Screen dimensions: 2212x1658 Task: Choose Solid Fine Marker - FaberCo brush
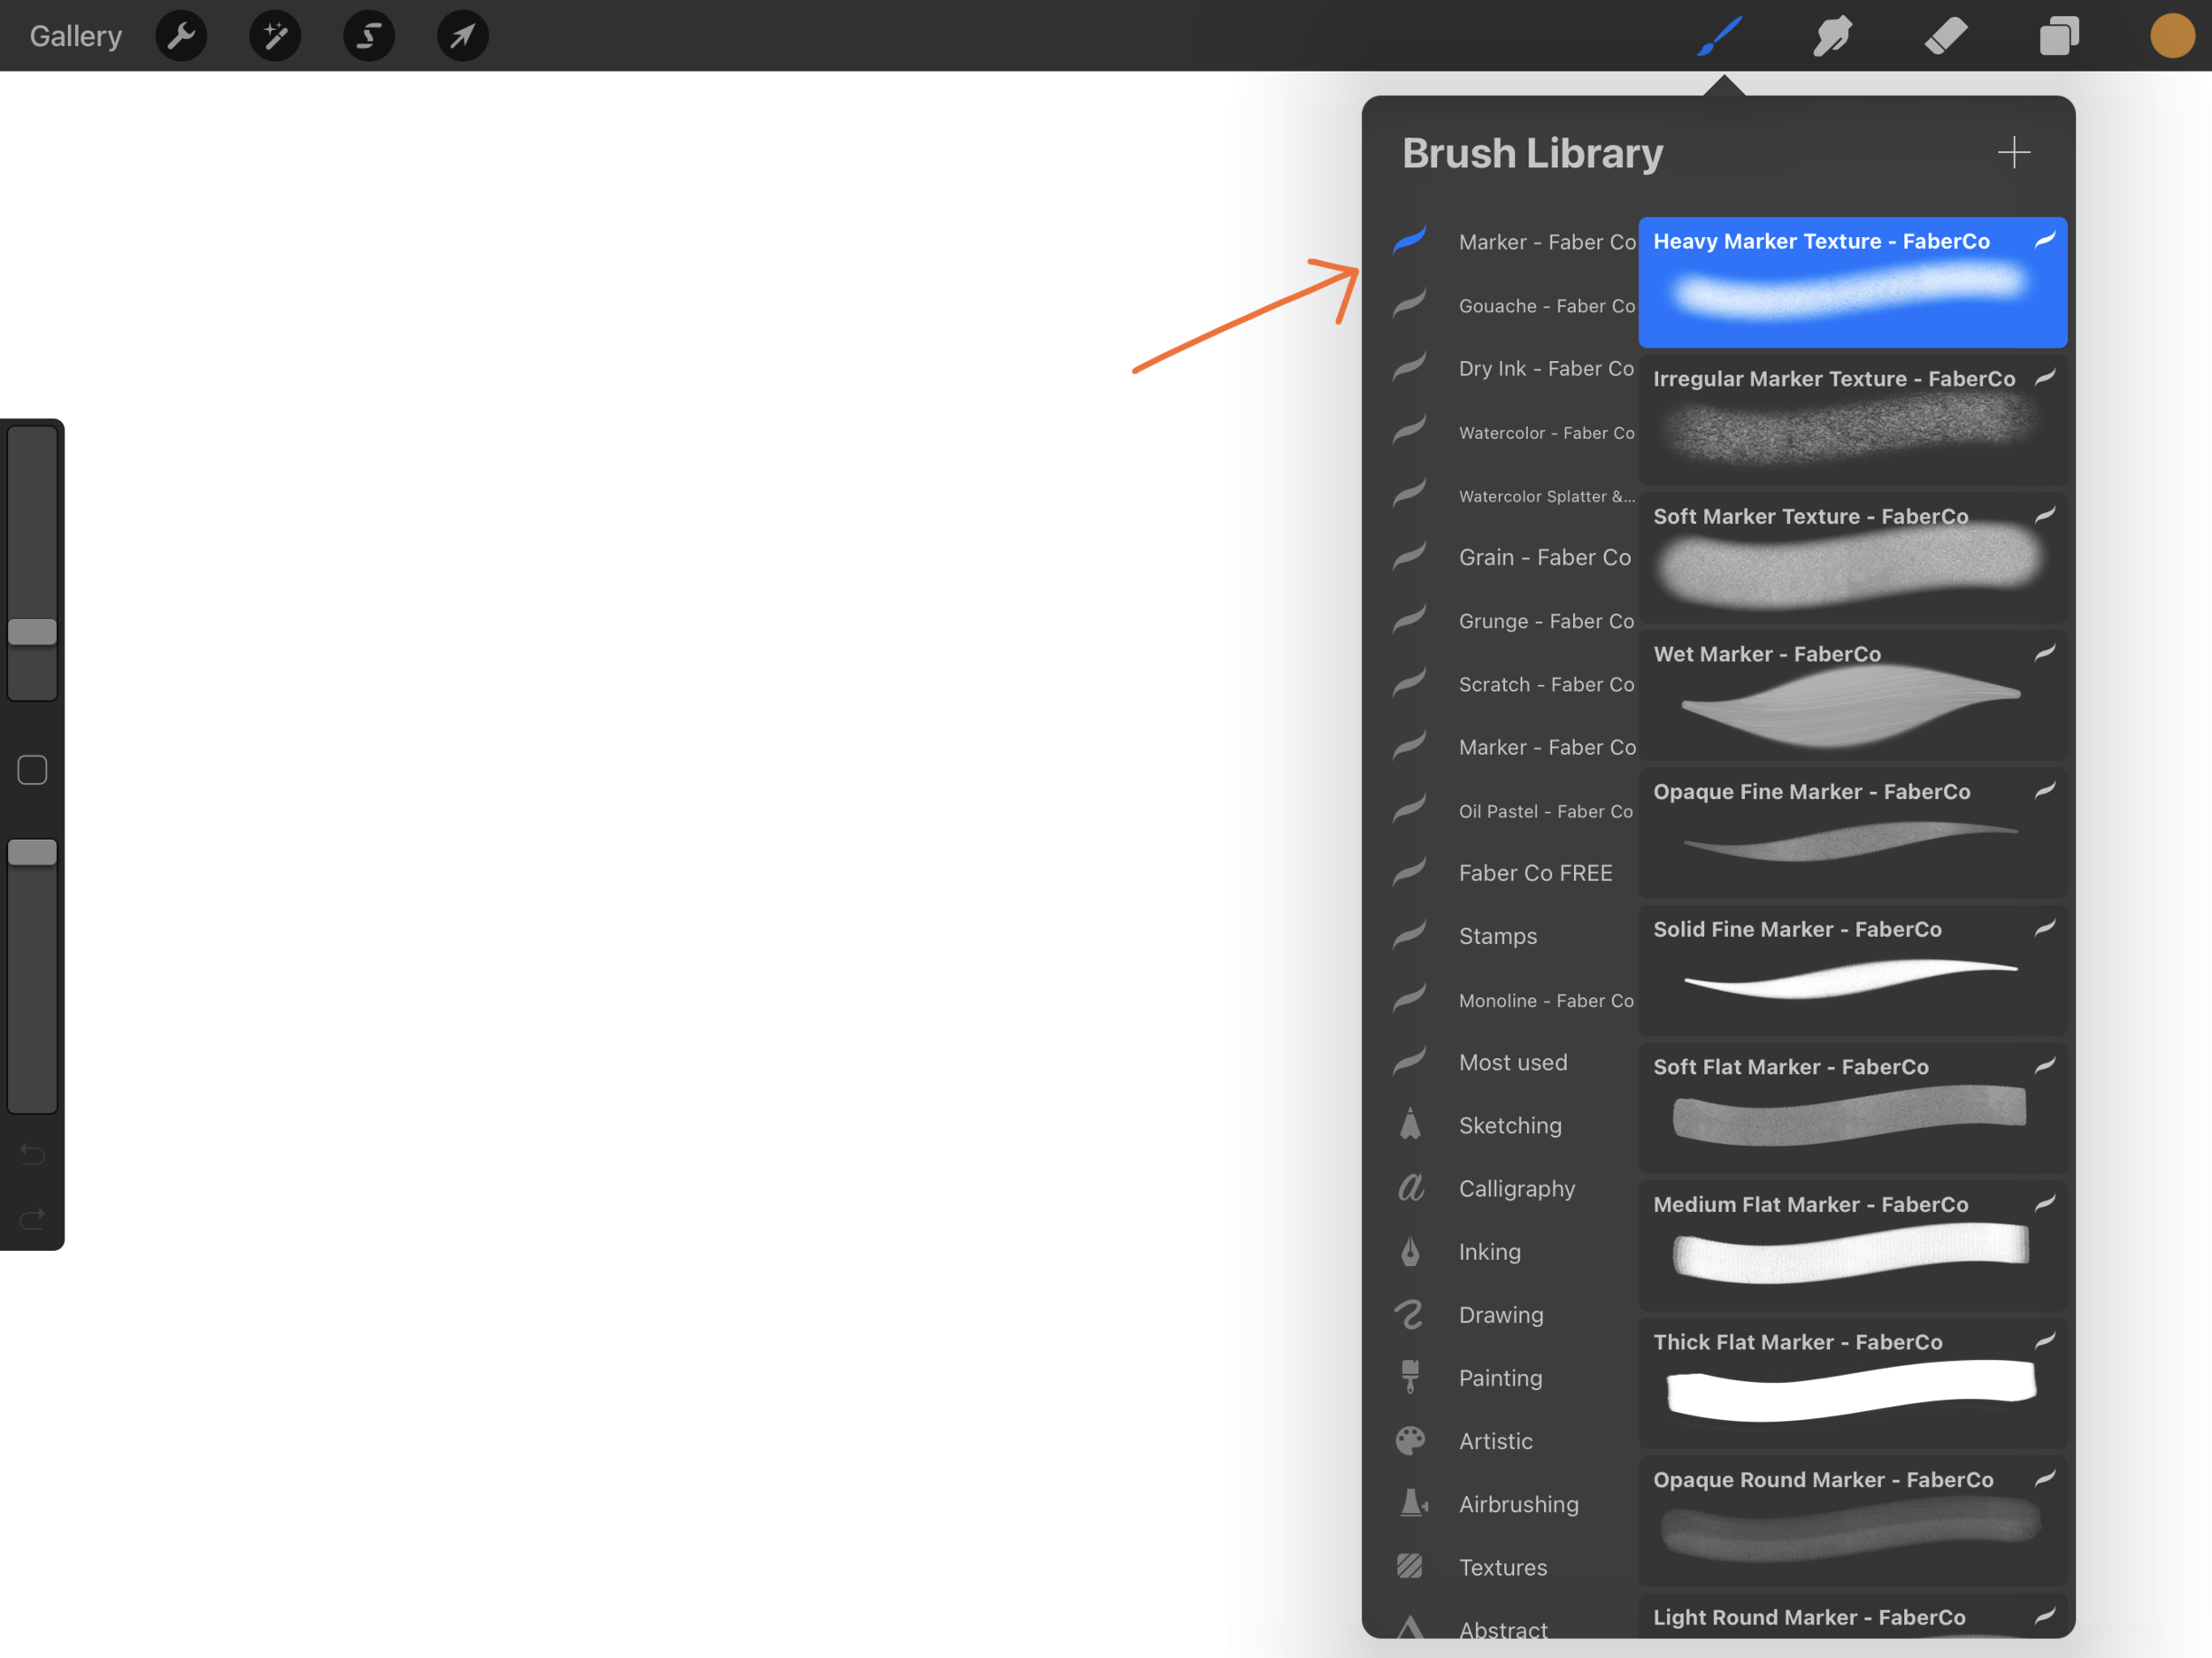click(x=1852, y=970)
